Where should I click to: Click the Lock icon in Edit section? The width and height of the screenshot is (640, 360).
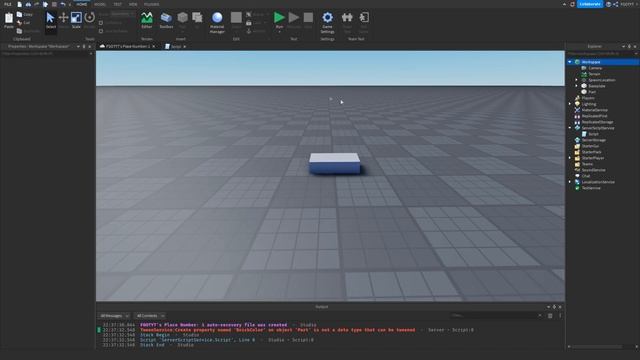[x=249, y=23]
